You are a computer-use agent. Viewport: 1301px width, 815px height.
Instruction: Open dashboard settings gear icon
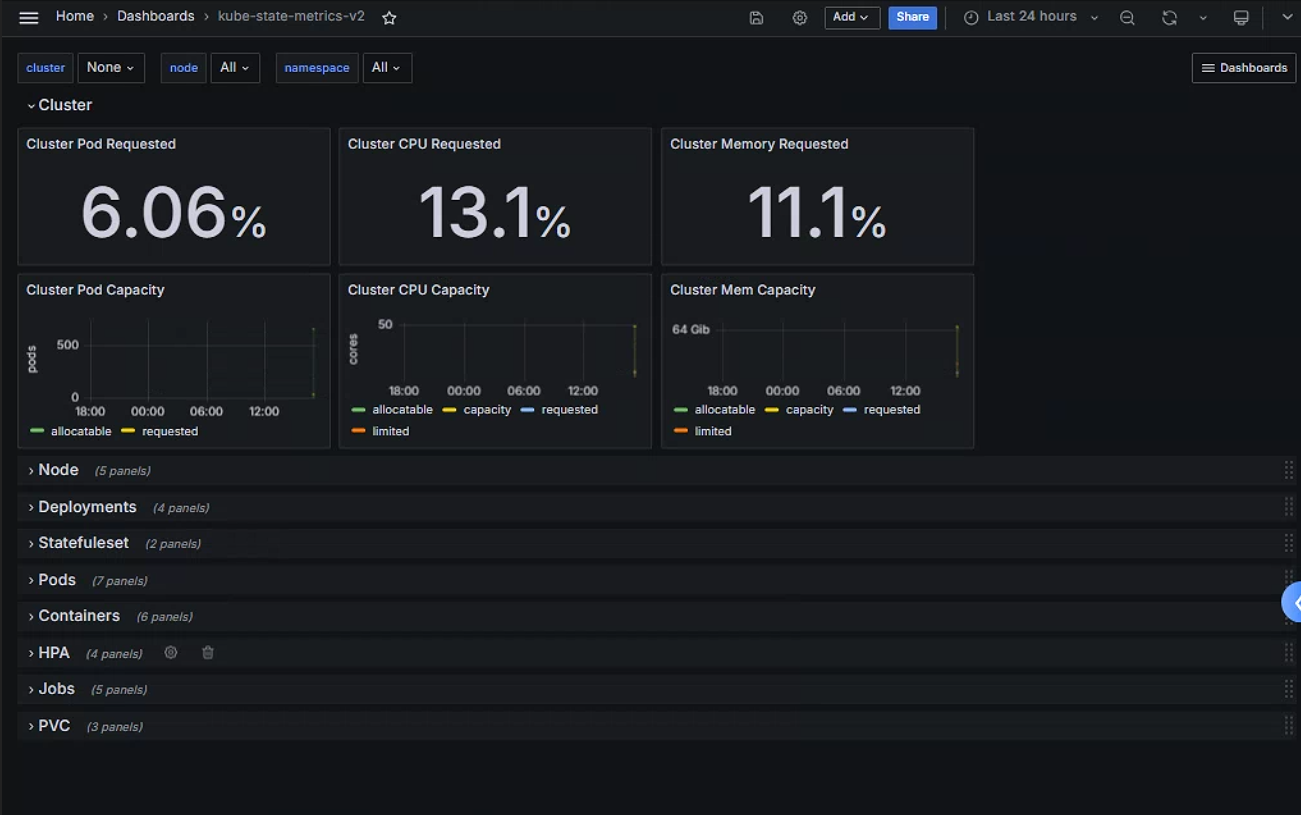800,18
